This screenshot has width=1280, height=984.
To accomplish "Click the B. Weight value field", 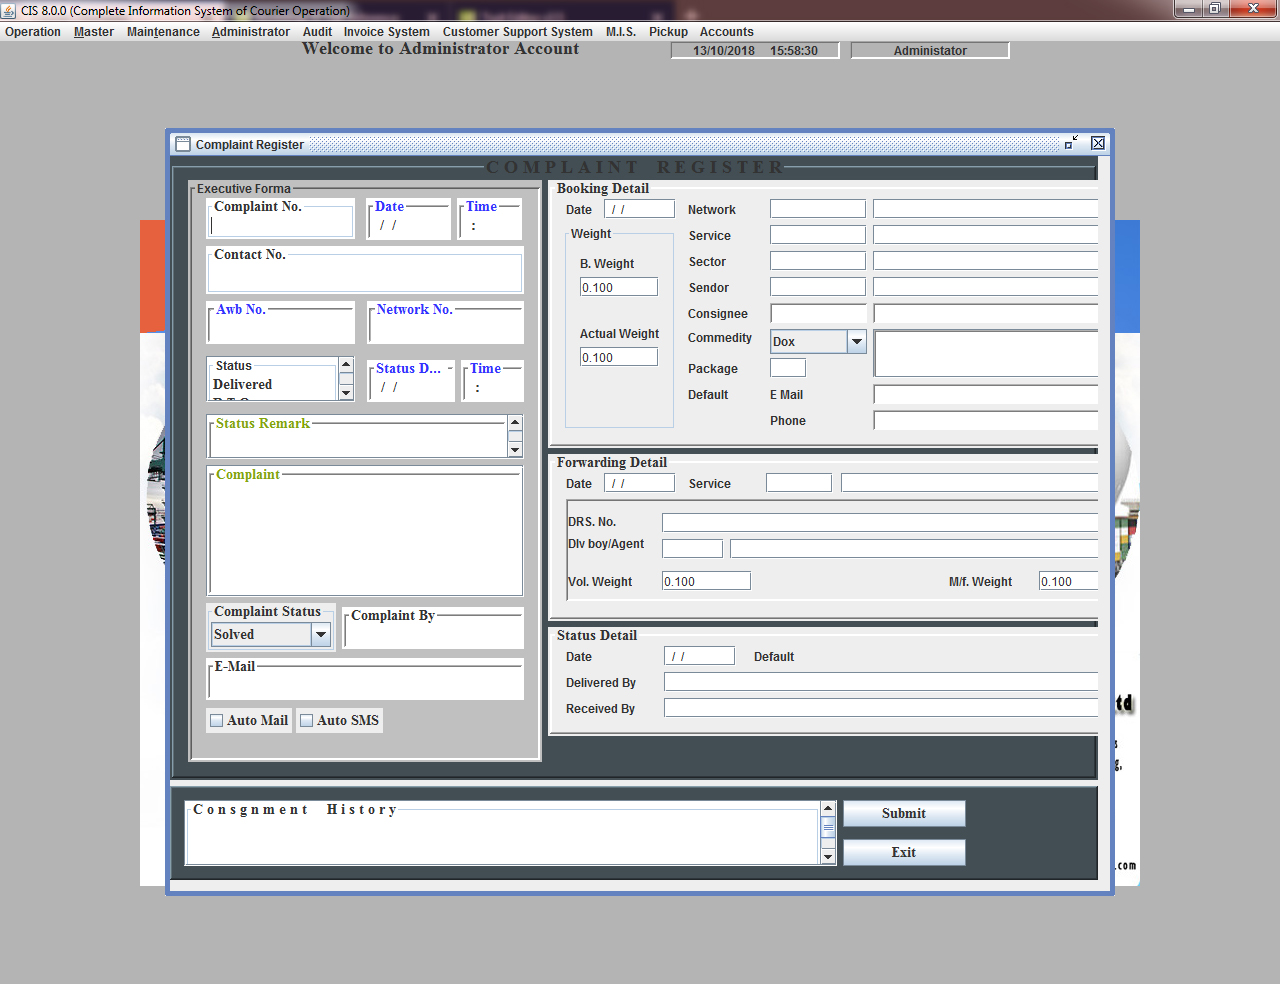I will [x=619, y=287].
